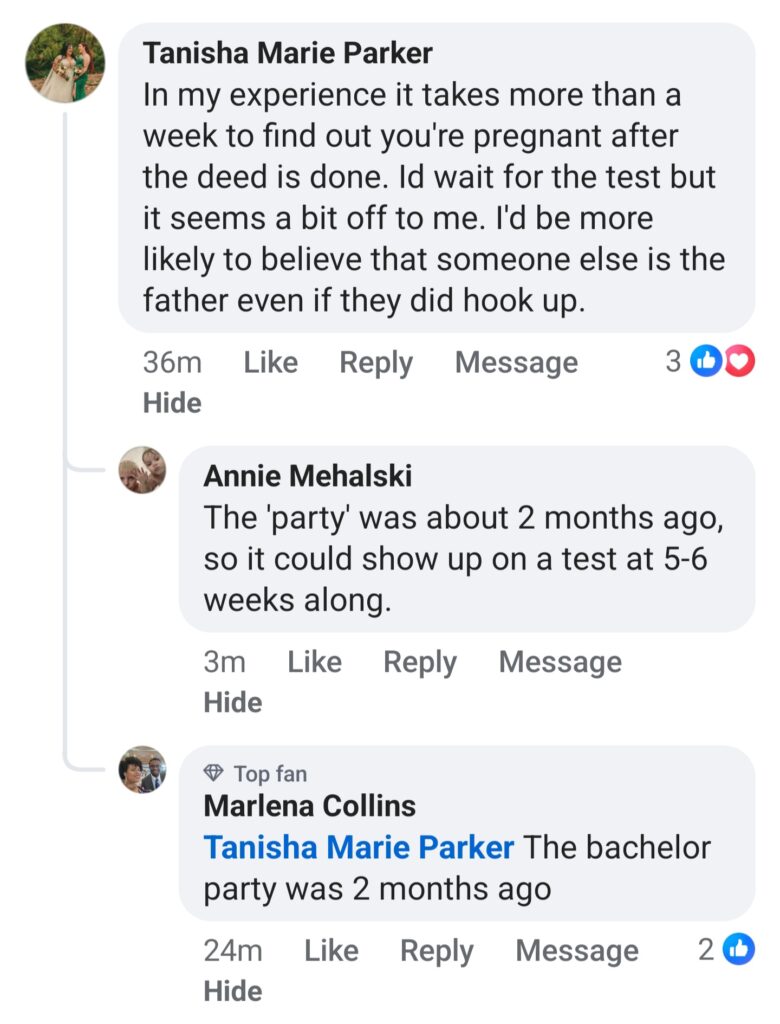Reply to Tanisha Marie Parker's comment

point(376,362)
